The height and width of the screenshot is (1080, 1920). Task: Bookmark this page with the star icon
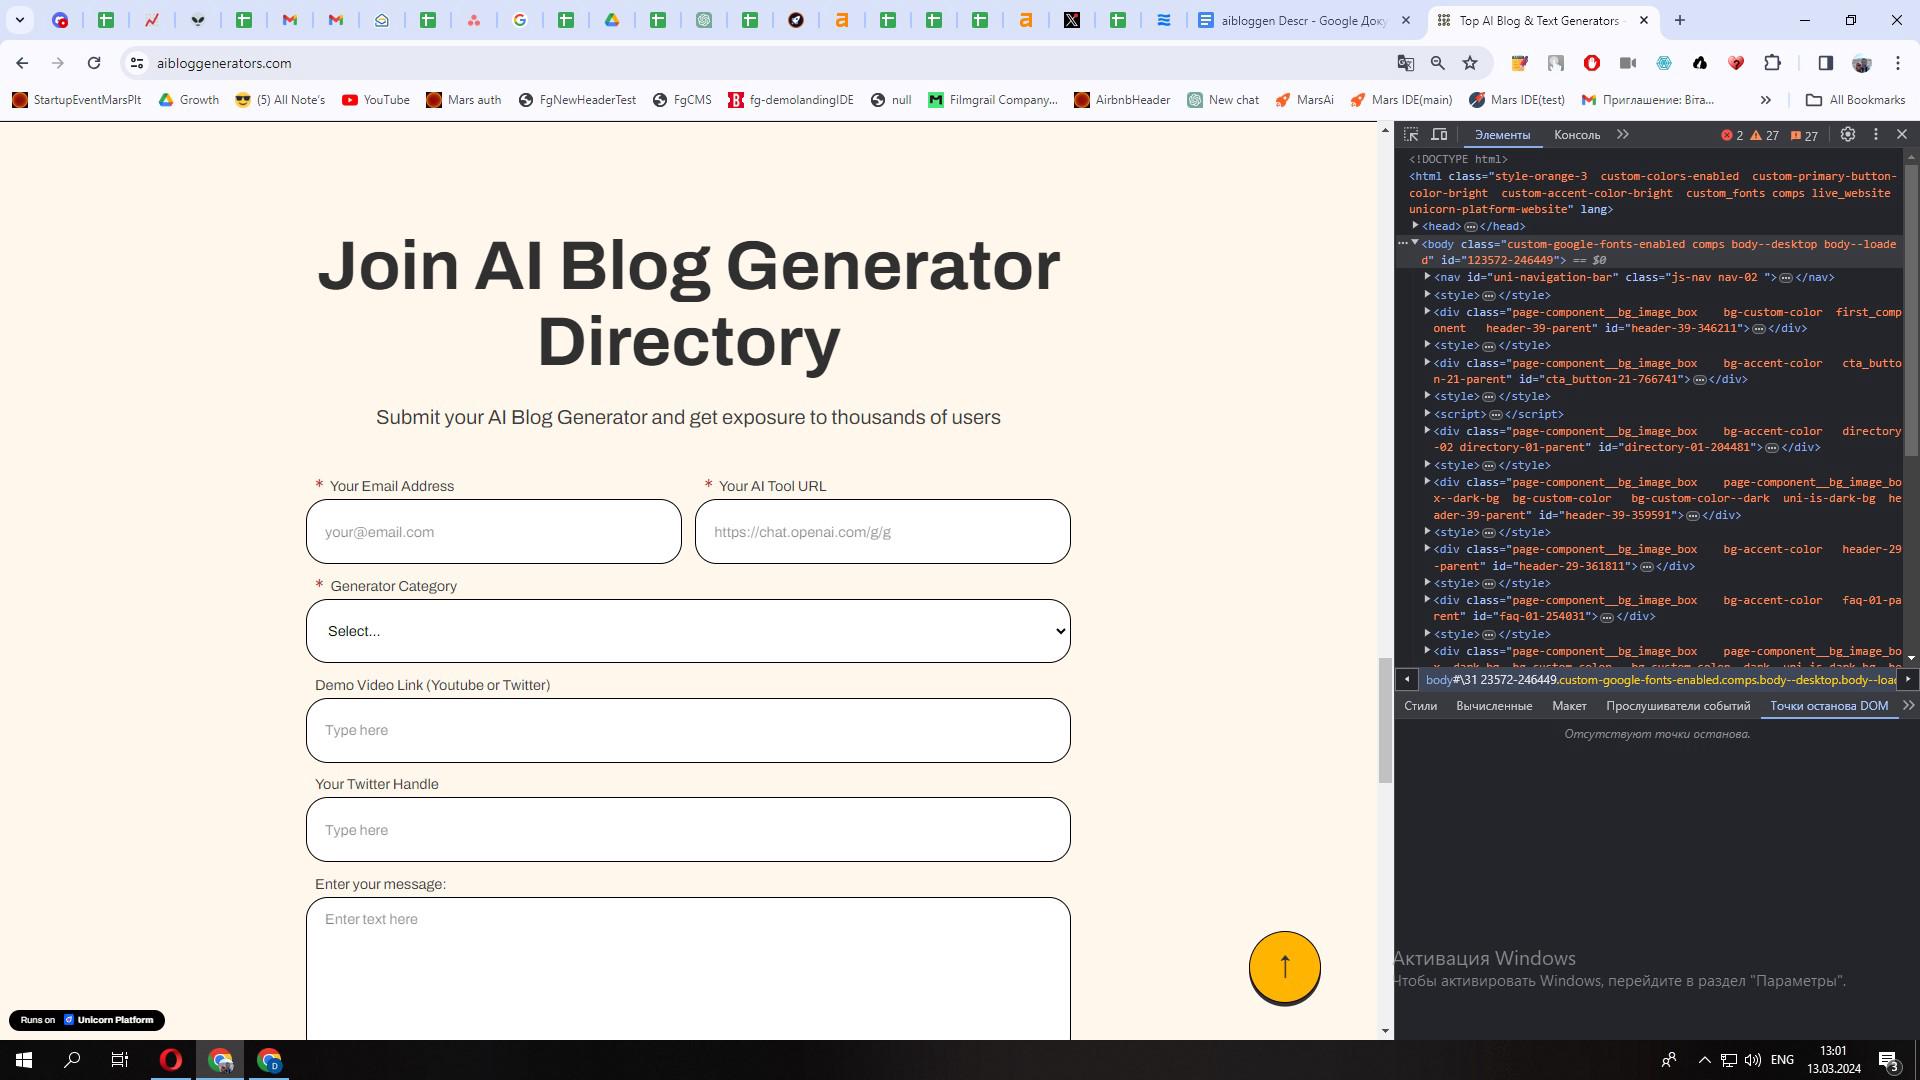pyautogui.click(x=1470, y=63)
